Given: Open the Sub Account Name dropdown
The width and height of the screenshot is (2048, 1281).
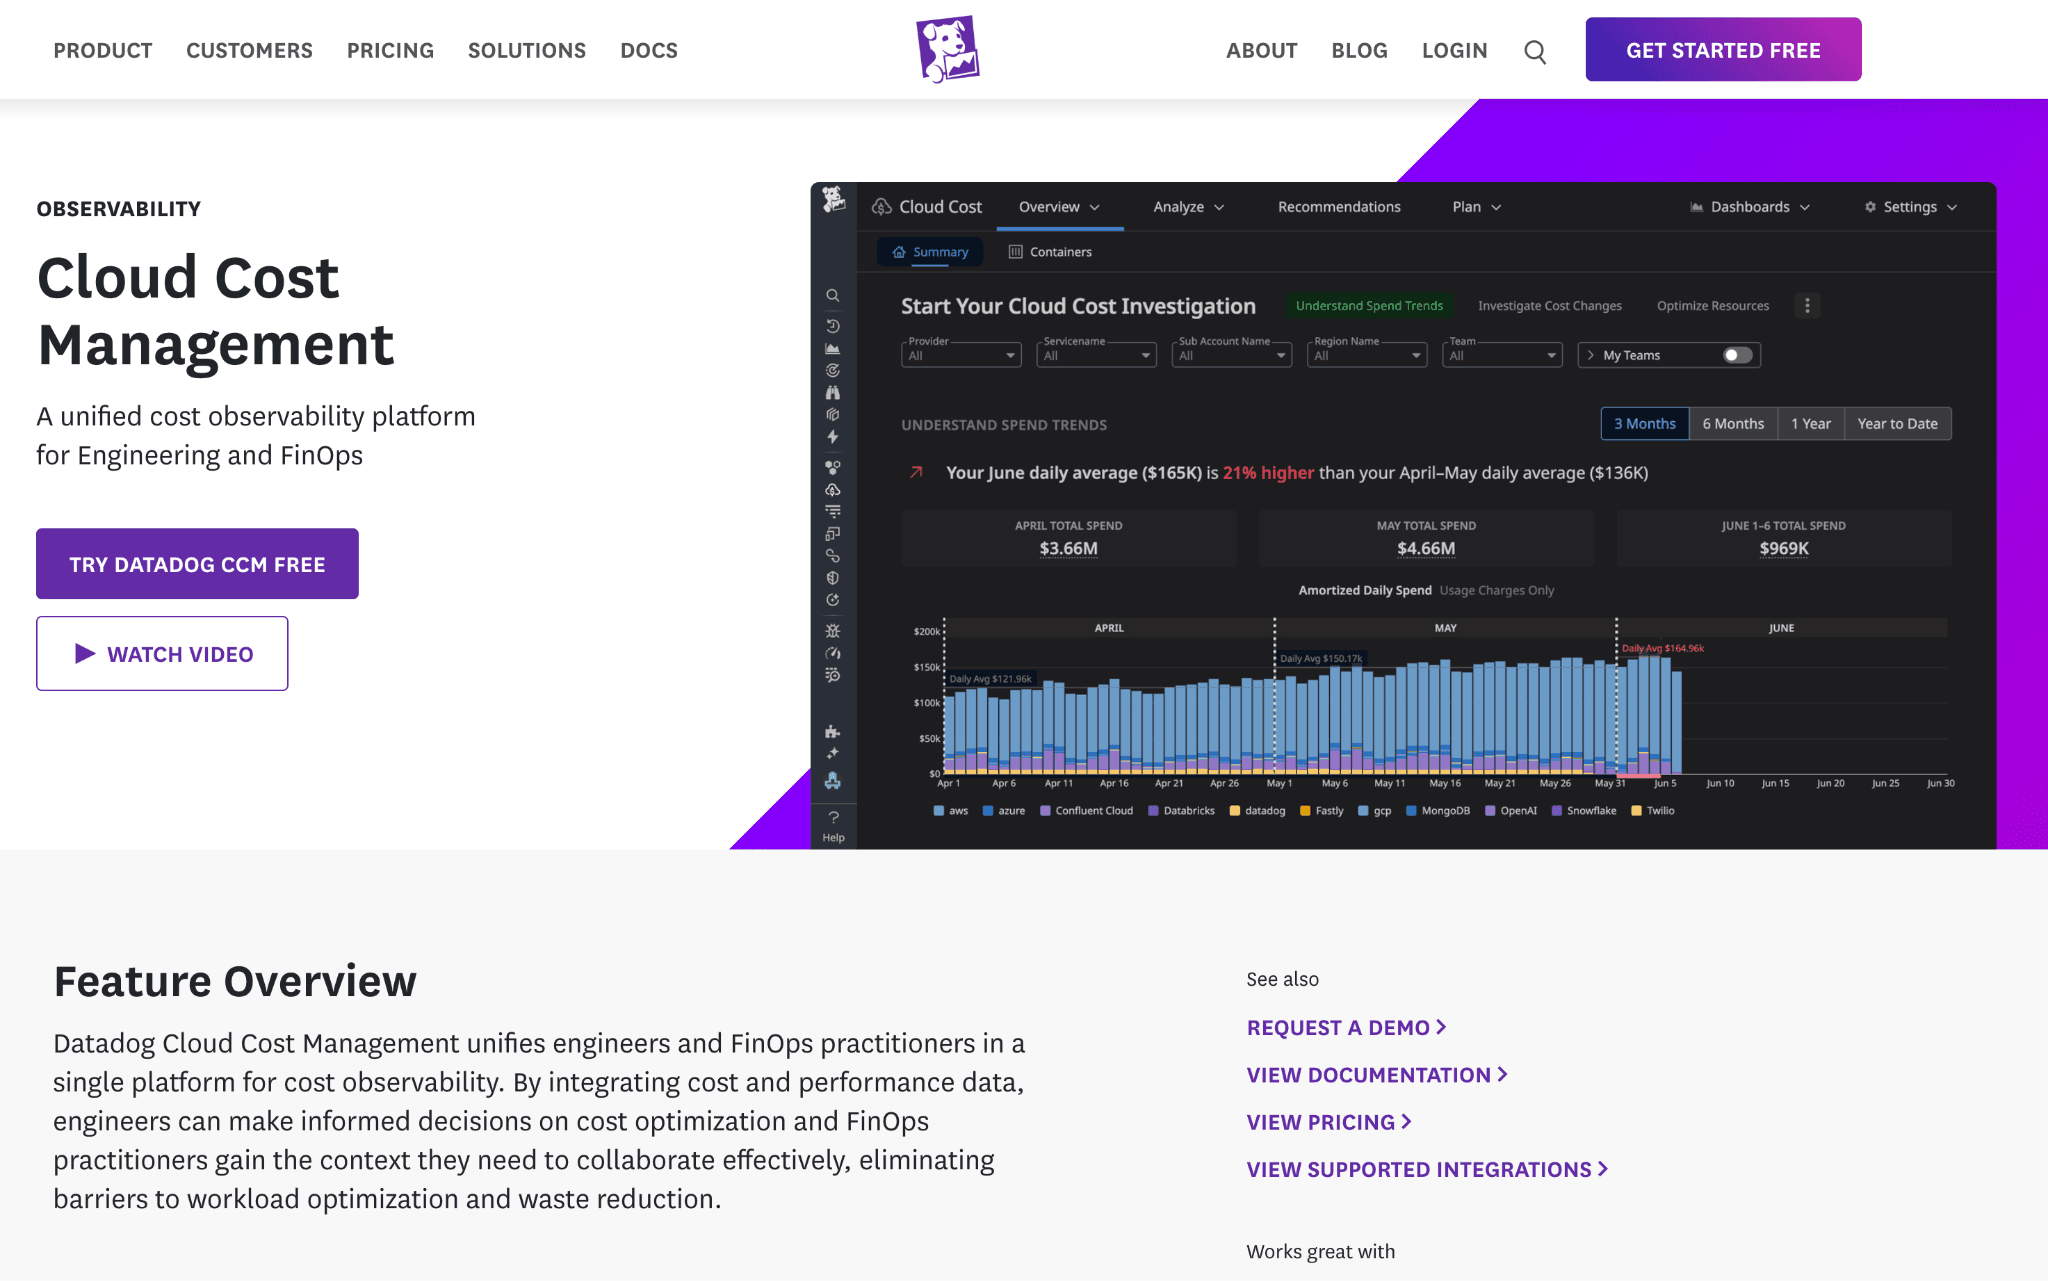Looking at the screenshot, I should (x=1231, y=355).
